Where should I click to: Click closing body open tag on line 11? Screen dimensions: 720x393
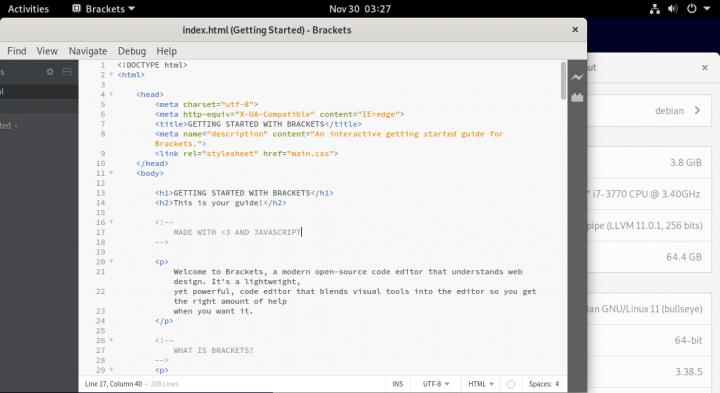150,173
